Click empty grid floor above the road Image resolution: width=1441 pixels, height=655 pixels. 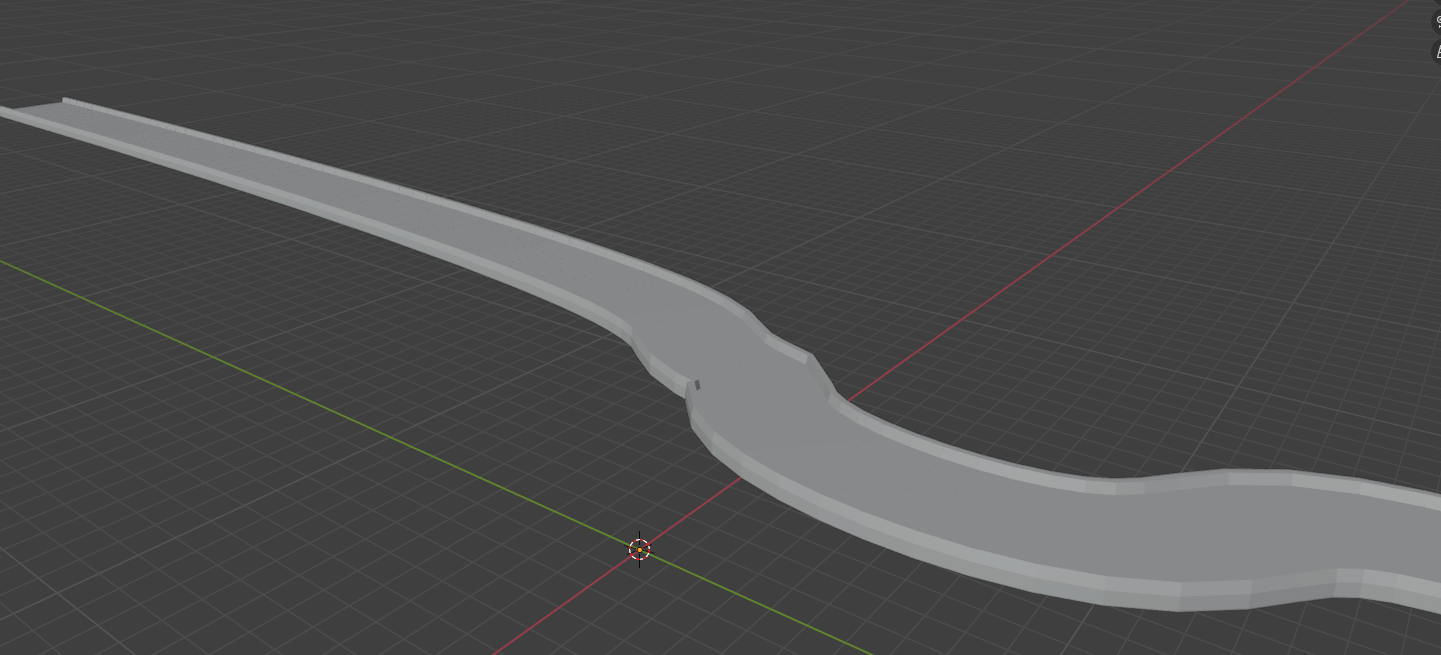pyautogui.click(x=700, y=120)
